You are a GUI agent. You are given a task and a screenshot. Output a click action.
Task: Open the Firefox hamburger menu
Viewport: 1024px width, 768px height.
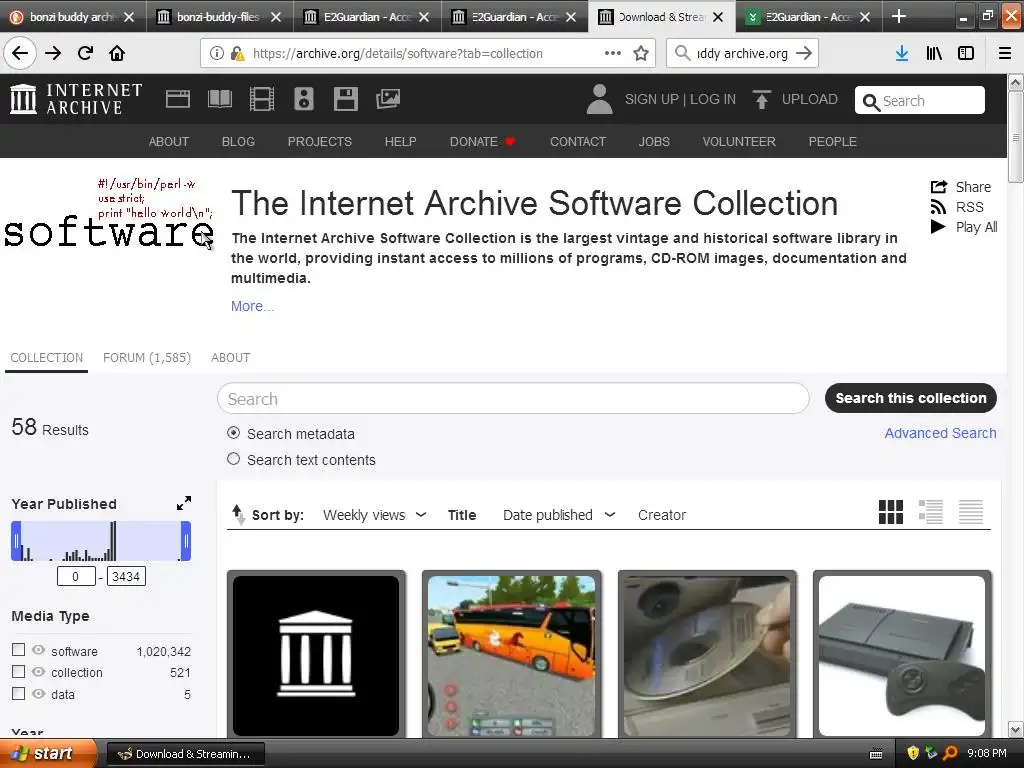pyautogui.click(x=1005, y=54)
